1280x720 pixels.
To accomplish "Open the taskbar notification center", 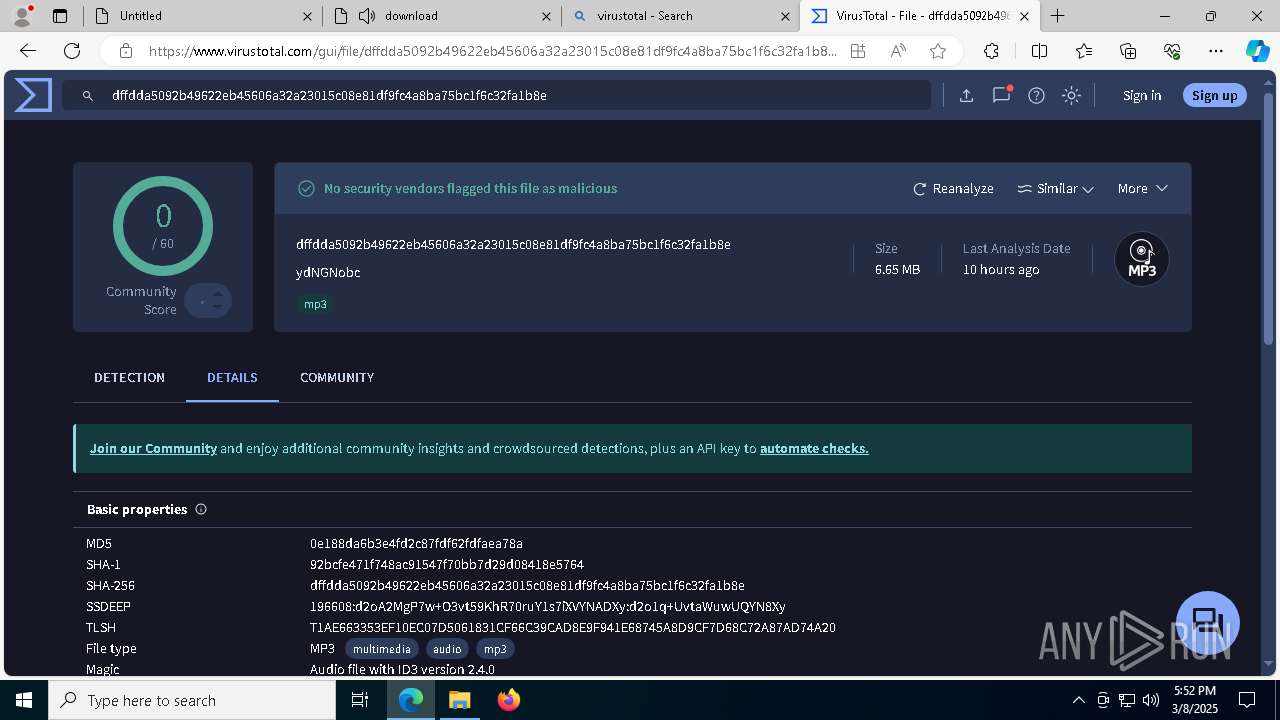I will pos(1247,700).
